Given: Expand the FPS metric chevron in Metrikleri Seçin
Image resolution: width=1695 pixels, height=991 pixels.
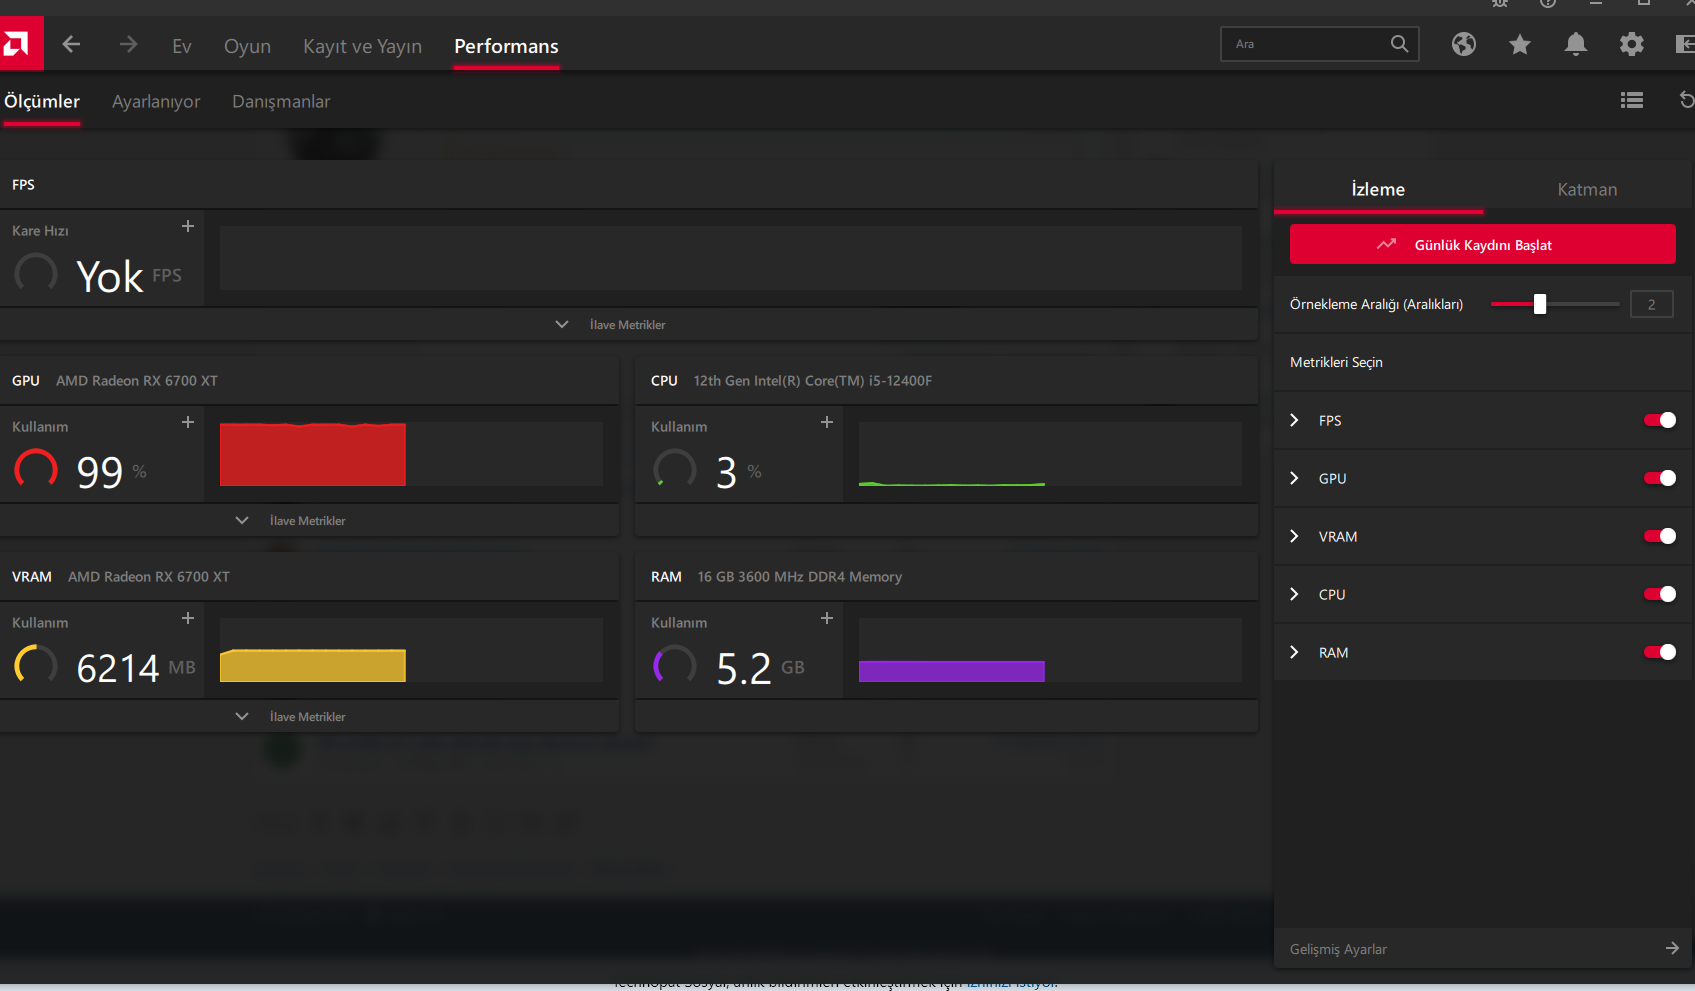Looking at the screenshot, I should (x=1294, y=420).
